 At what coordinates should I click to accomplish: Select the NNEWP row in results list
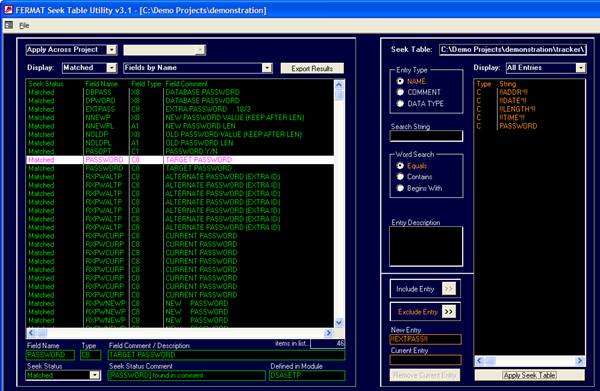[180, 118]
